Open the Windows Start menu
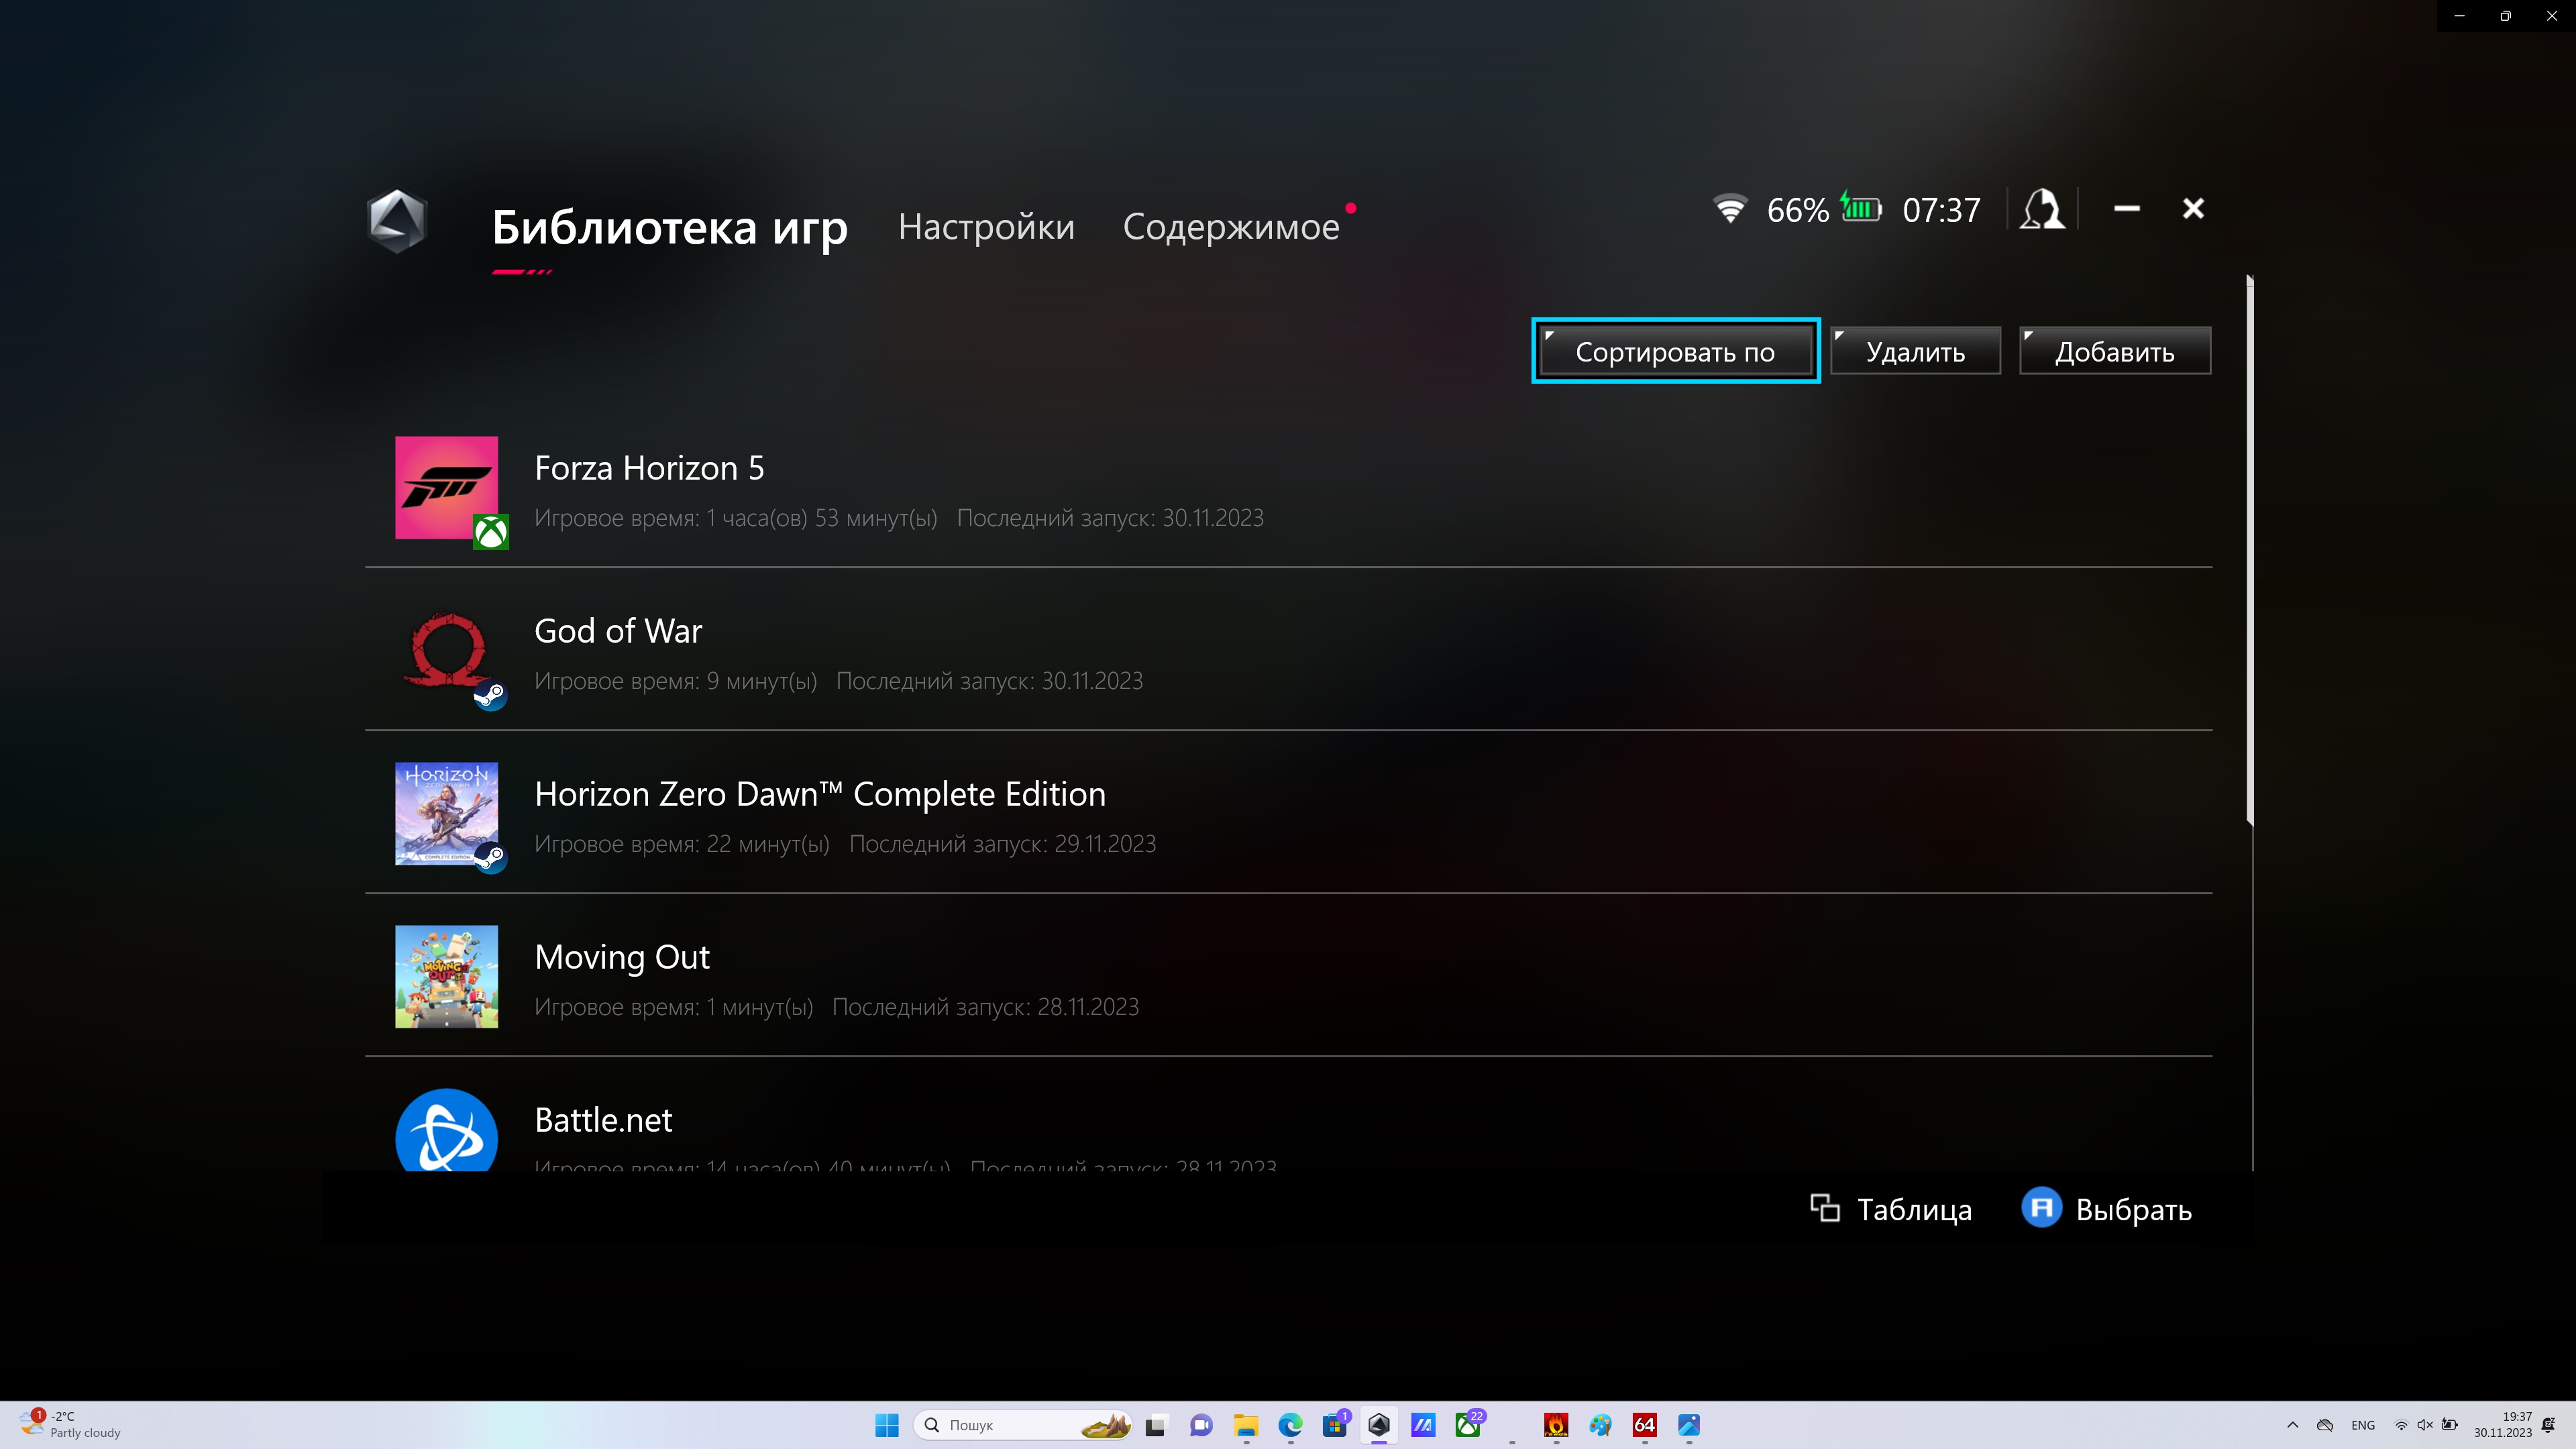This screenshot has height=1449, width=2576. (886, 1425)
